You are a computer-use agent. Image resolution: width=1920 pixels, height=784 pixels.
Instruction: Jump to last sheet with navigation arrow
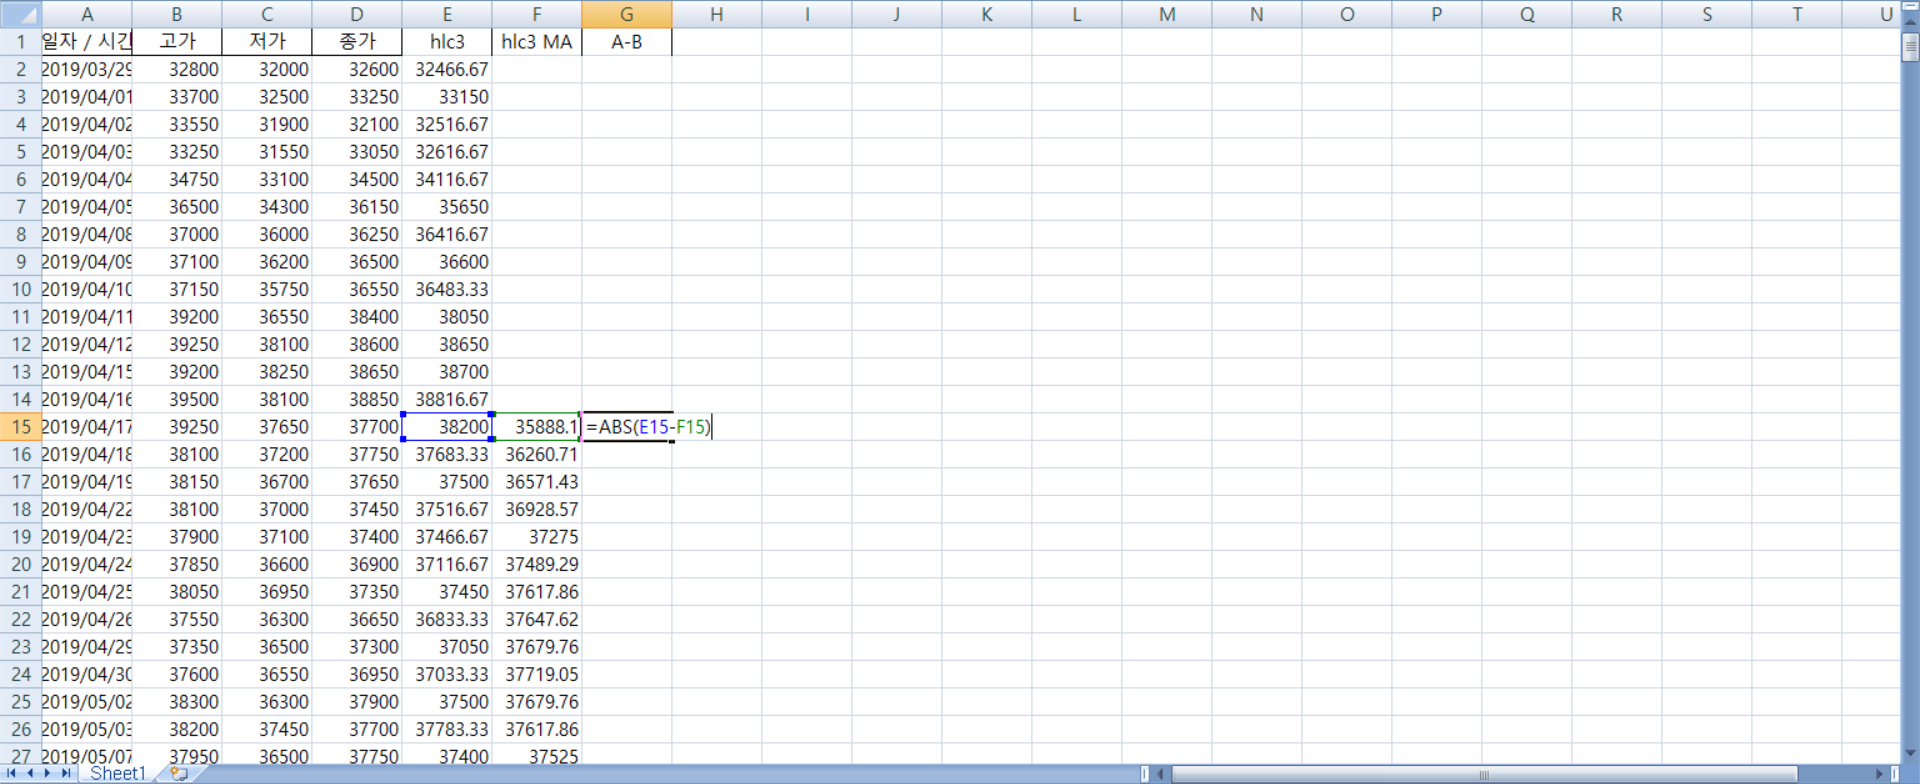point(66,773)
